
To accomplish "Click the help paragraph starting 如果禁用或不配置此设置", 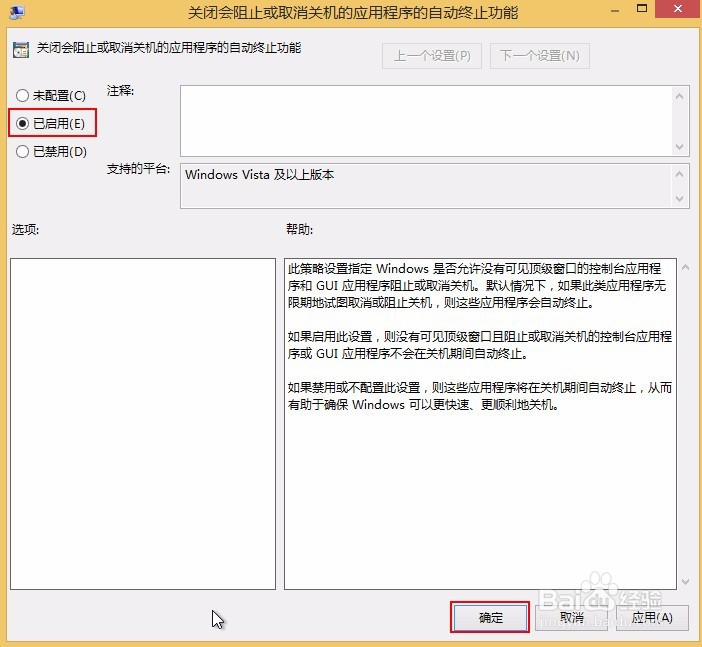I will (x=479, y=396).
